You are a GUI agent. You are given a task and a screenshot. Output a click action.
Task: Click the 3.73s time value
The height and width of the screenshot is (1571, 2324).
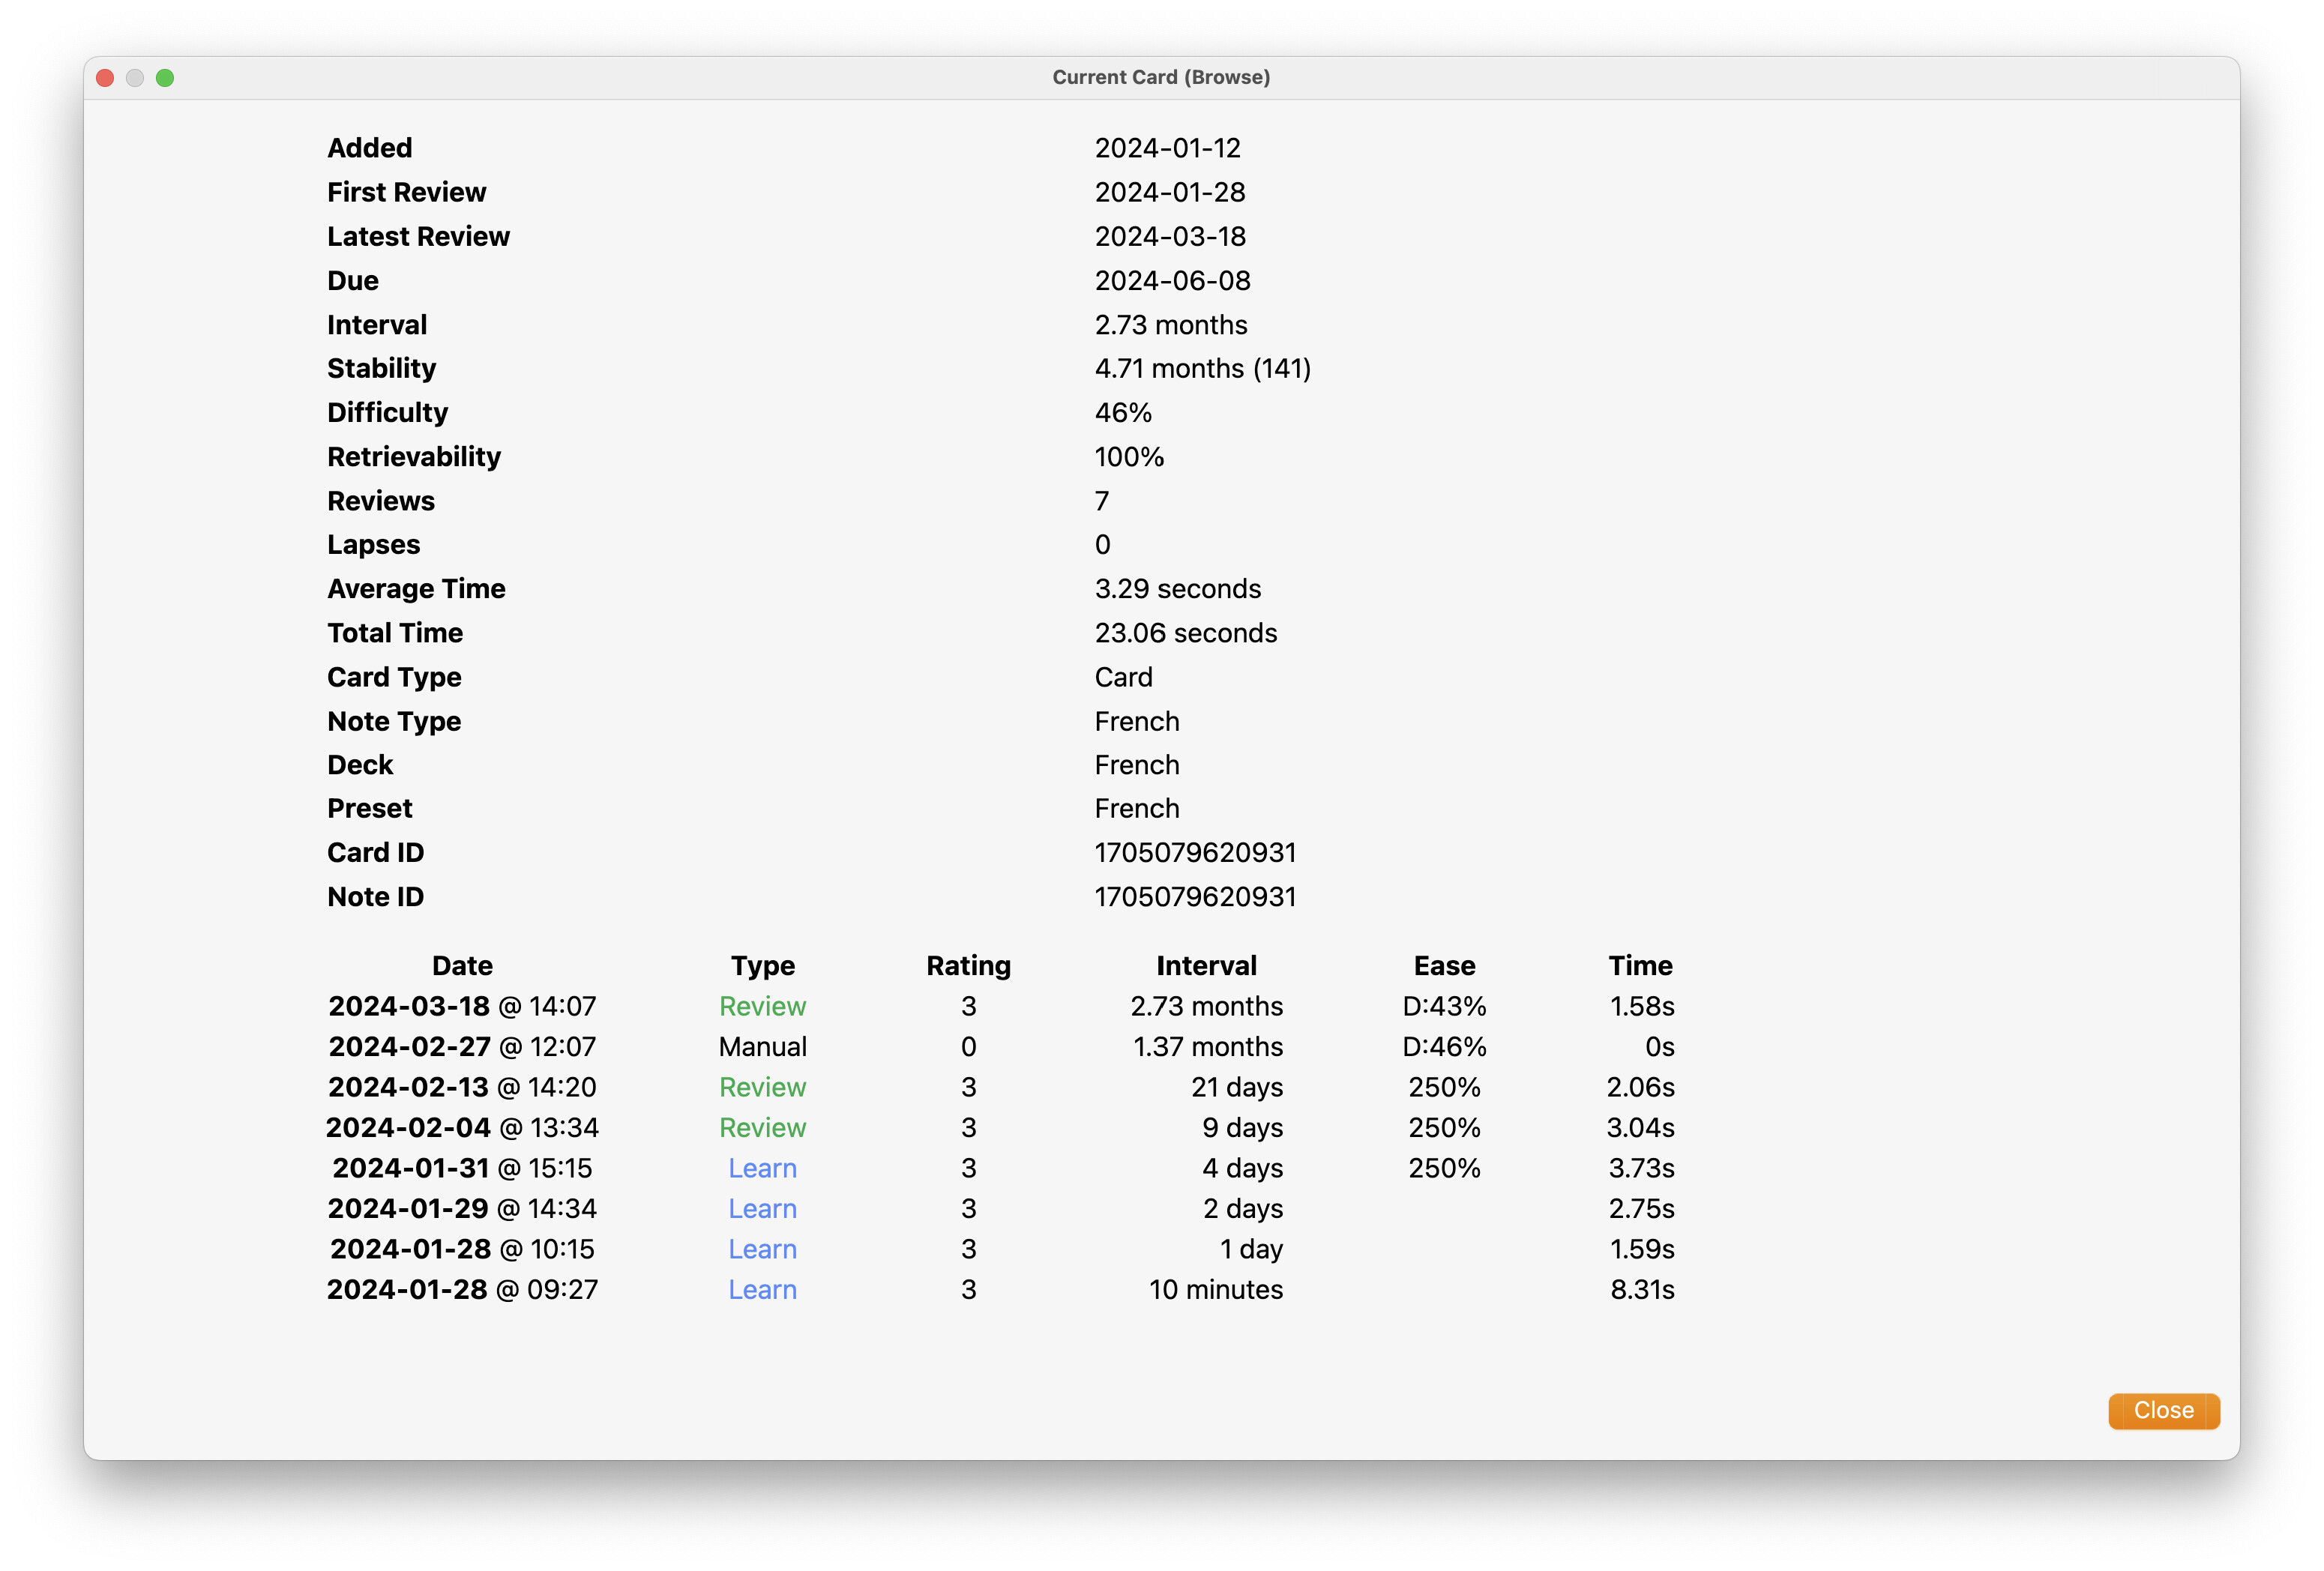click(1640, 1168)
